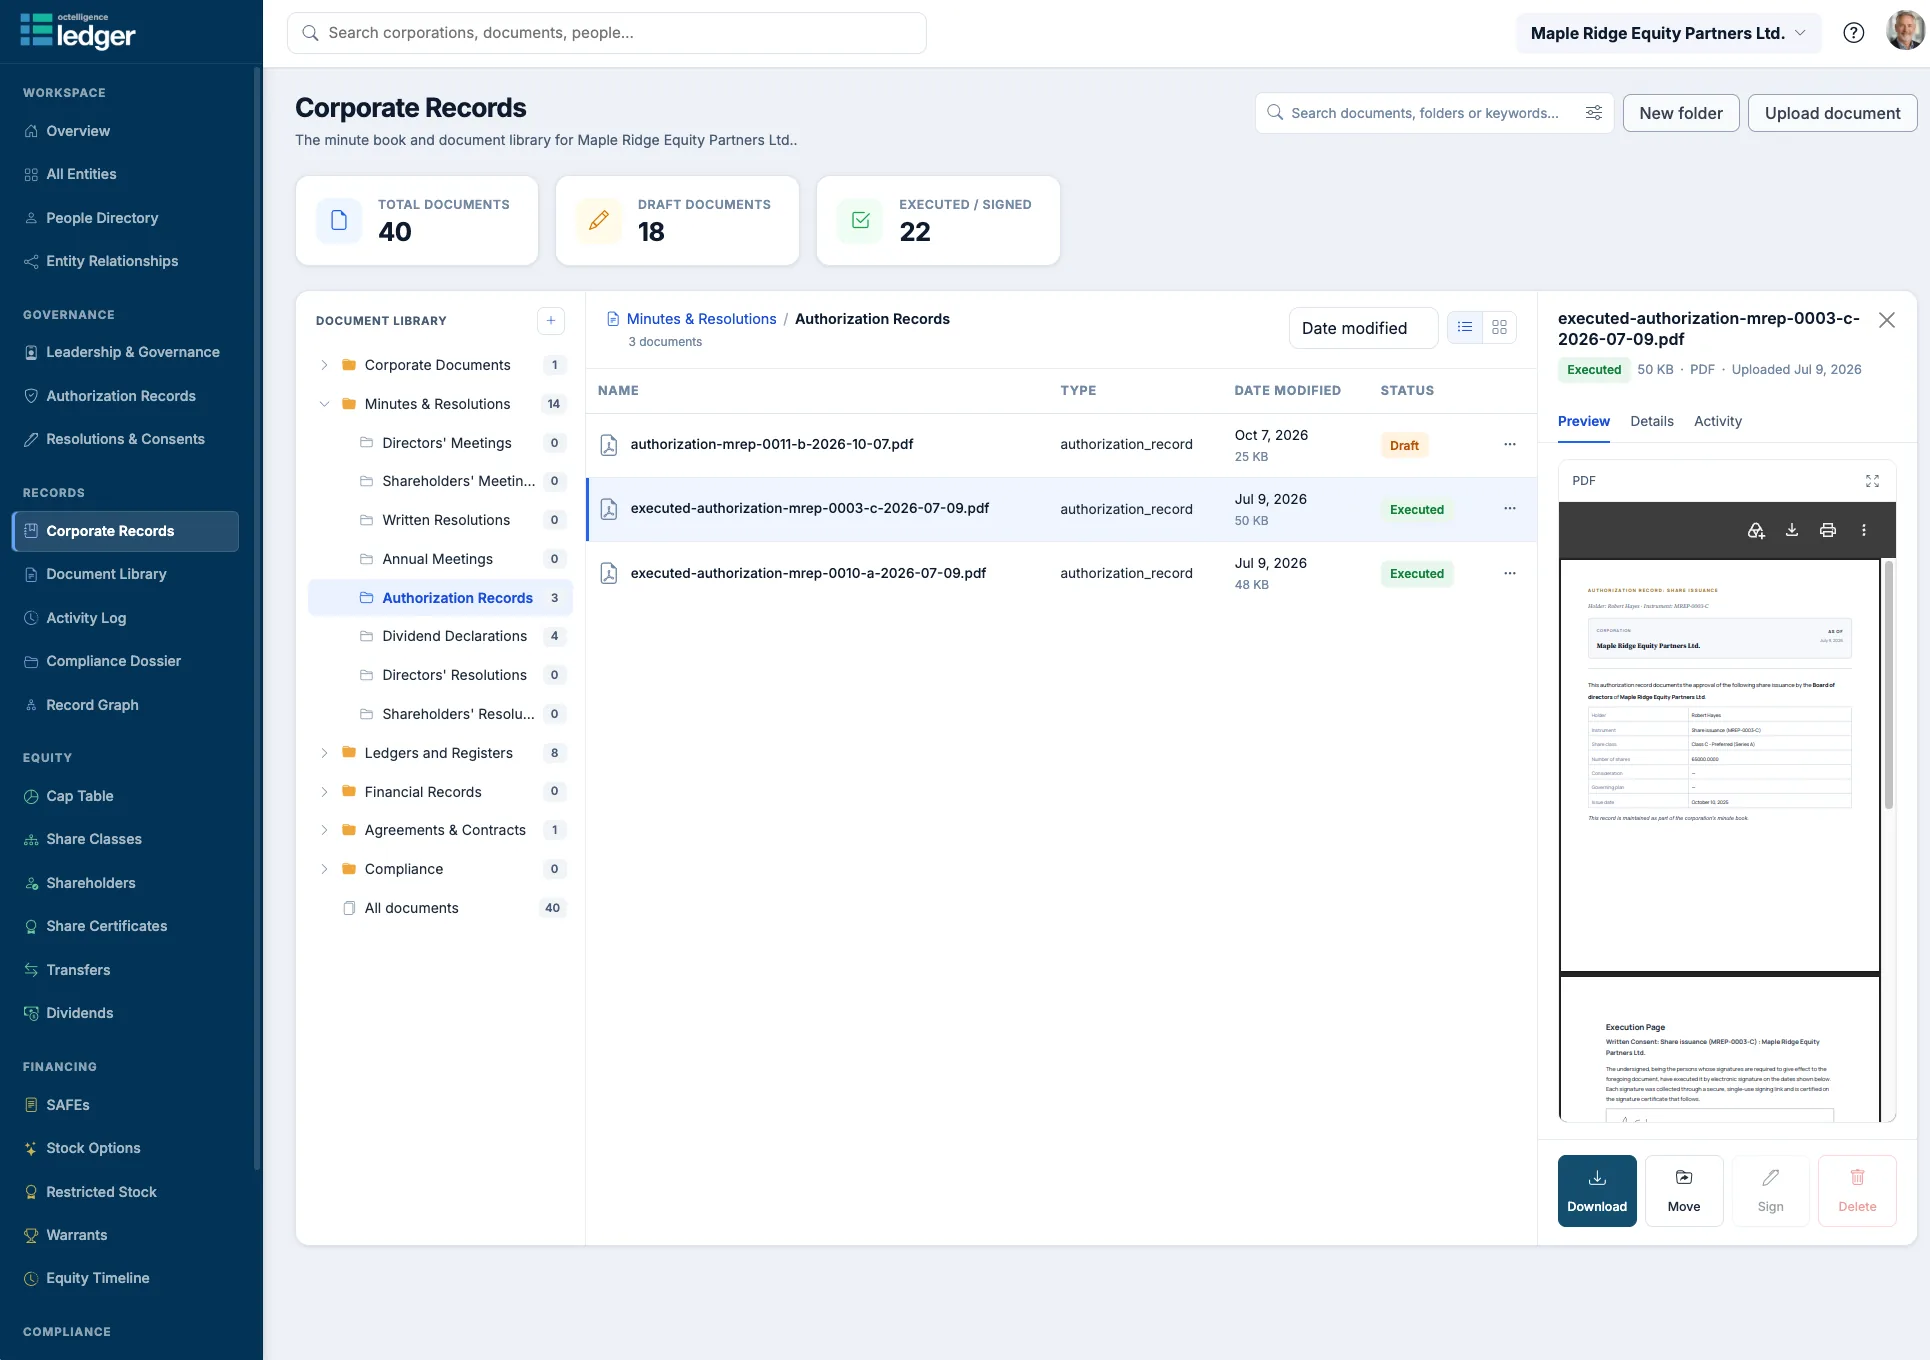Open the help question-mark icon

(1853, 33)
